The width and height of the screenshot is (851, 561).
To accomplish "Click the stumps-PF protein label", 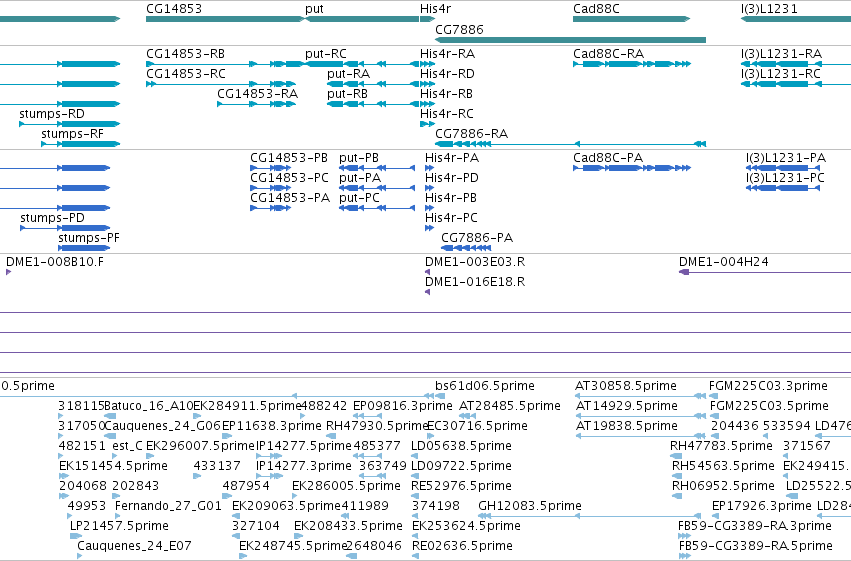I will [x=89, y=238].
